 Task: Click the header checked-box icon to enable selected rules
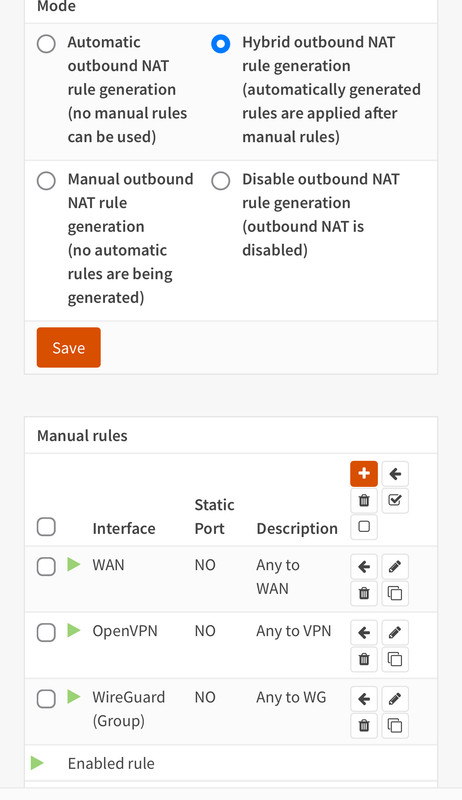pos(395,500)
